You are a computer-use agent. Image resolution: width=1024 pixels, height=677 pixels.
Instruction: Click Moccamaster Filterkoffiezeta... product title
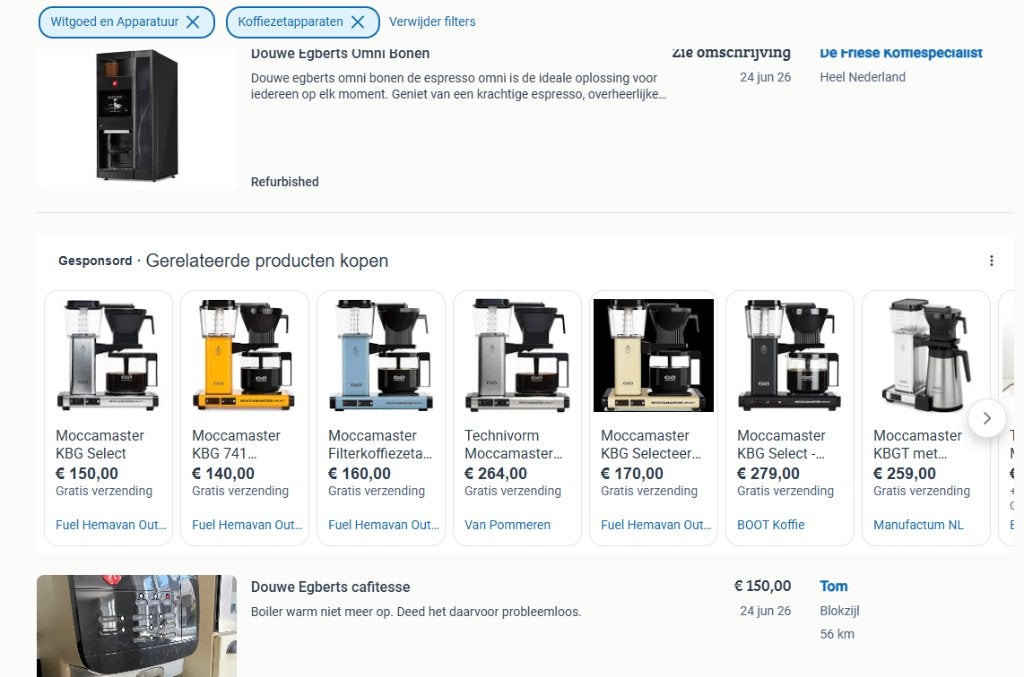click(379, 445)
